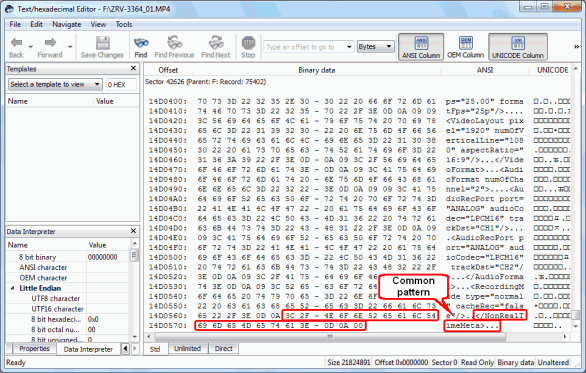The height and width of the screenshot is (373, 586).
Task: Open the File menu
Action: tap(15, 24)
